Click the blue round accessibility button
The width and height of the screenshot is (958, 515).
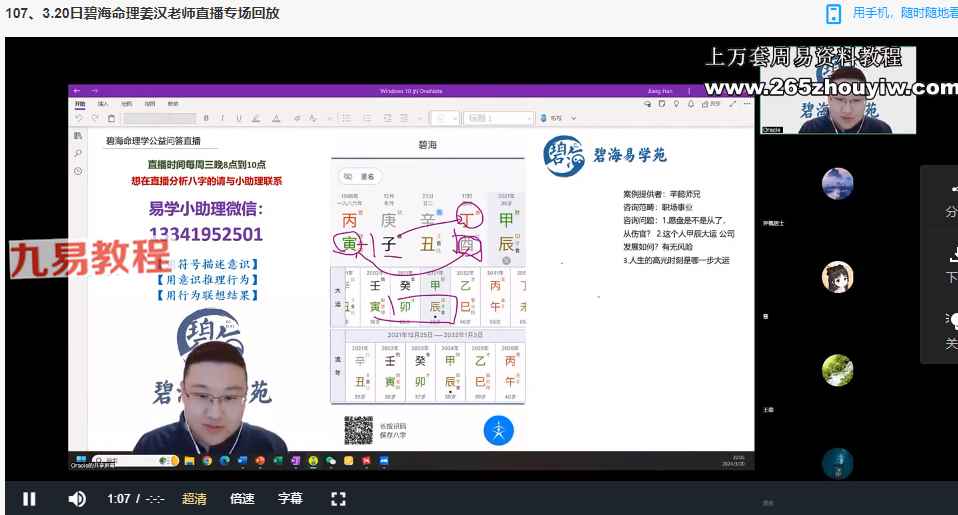pyautogui.click(x=498, y=430)
